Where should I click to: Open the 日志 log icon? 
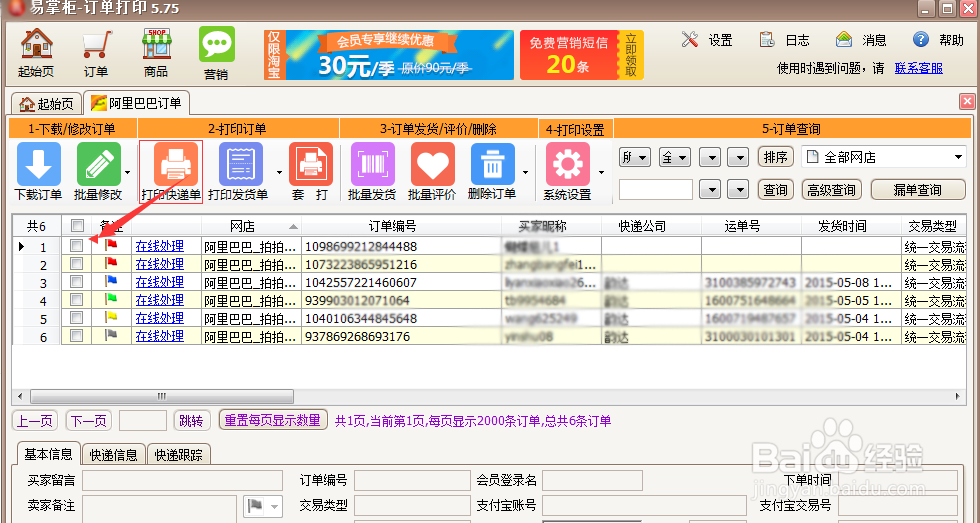pos(767,40)
